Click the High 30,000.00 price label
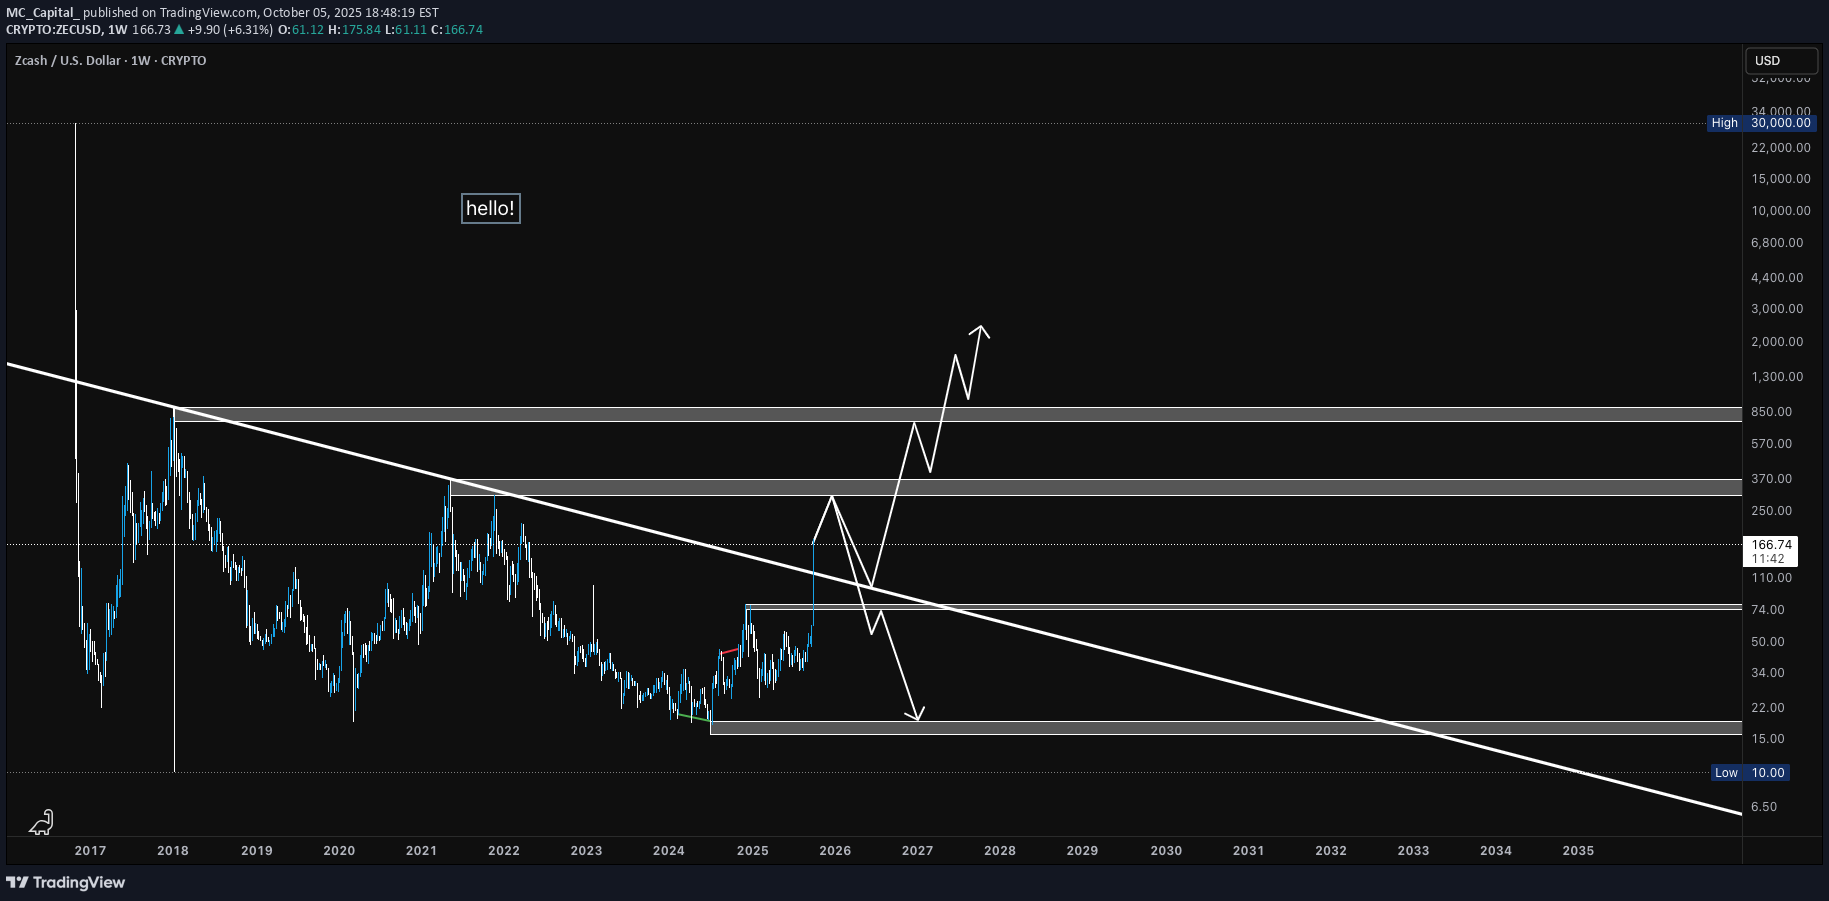1829x901 pixels. tap(1760, 123)
